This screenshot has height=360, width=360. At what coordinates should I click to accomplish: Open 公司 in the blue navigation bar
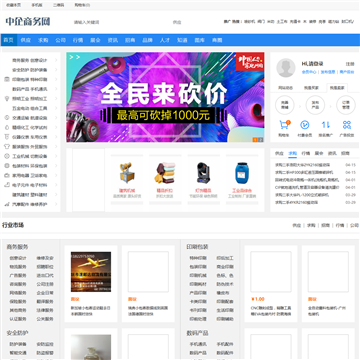pyautogui.click(x=60, y=40)
